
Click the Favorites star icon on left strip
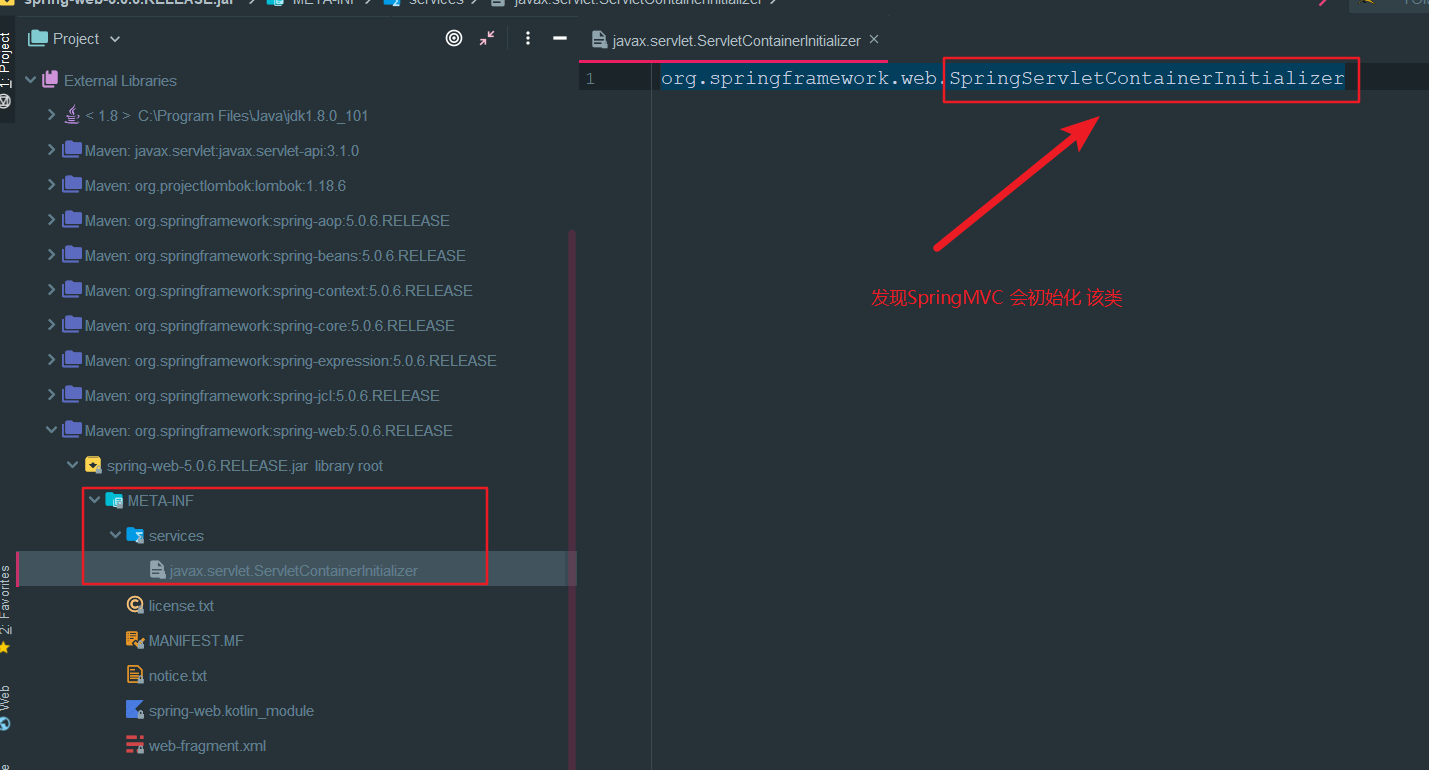tap(6, 648)
